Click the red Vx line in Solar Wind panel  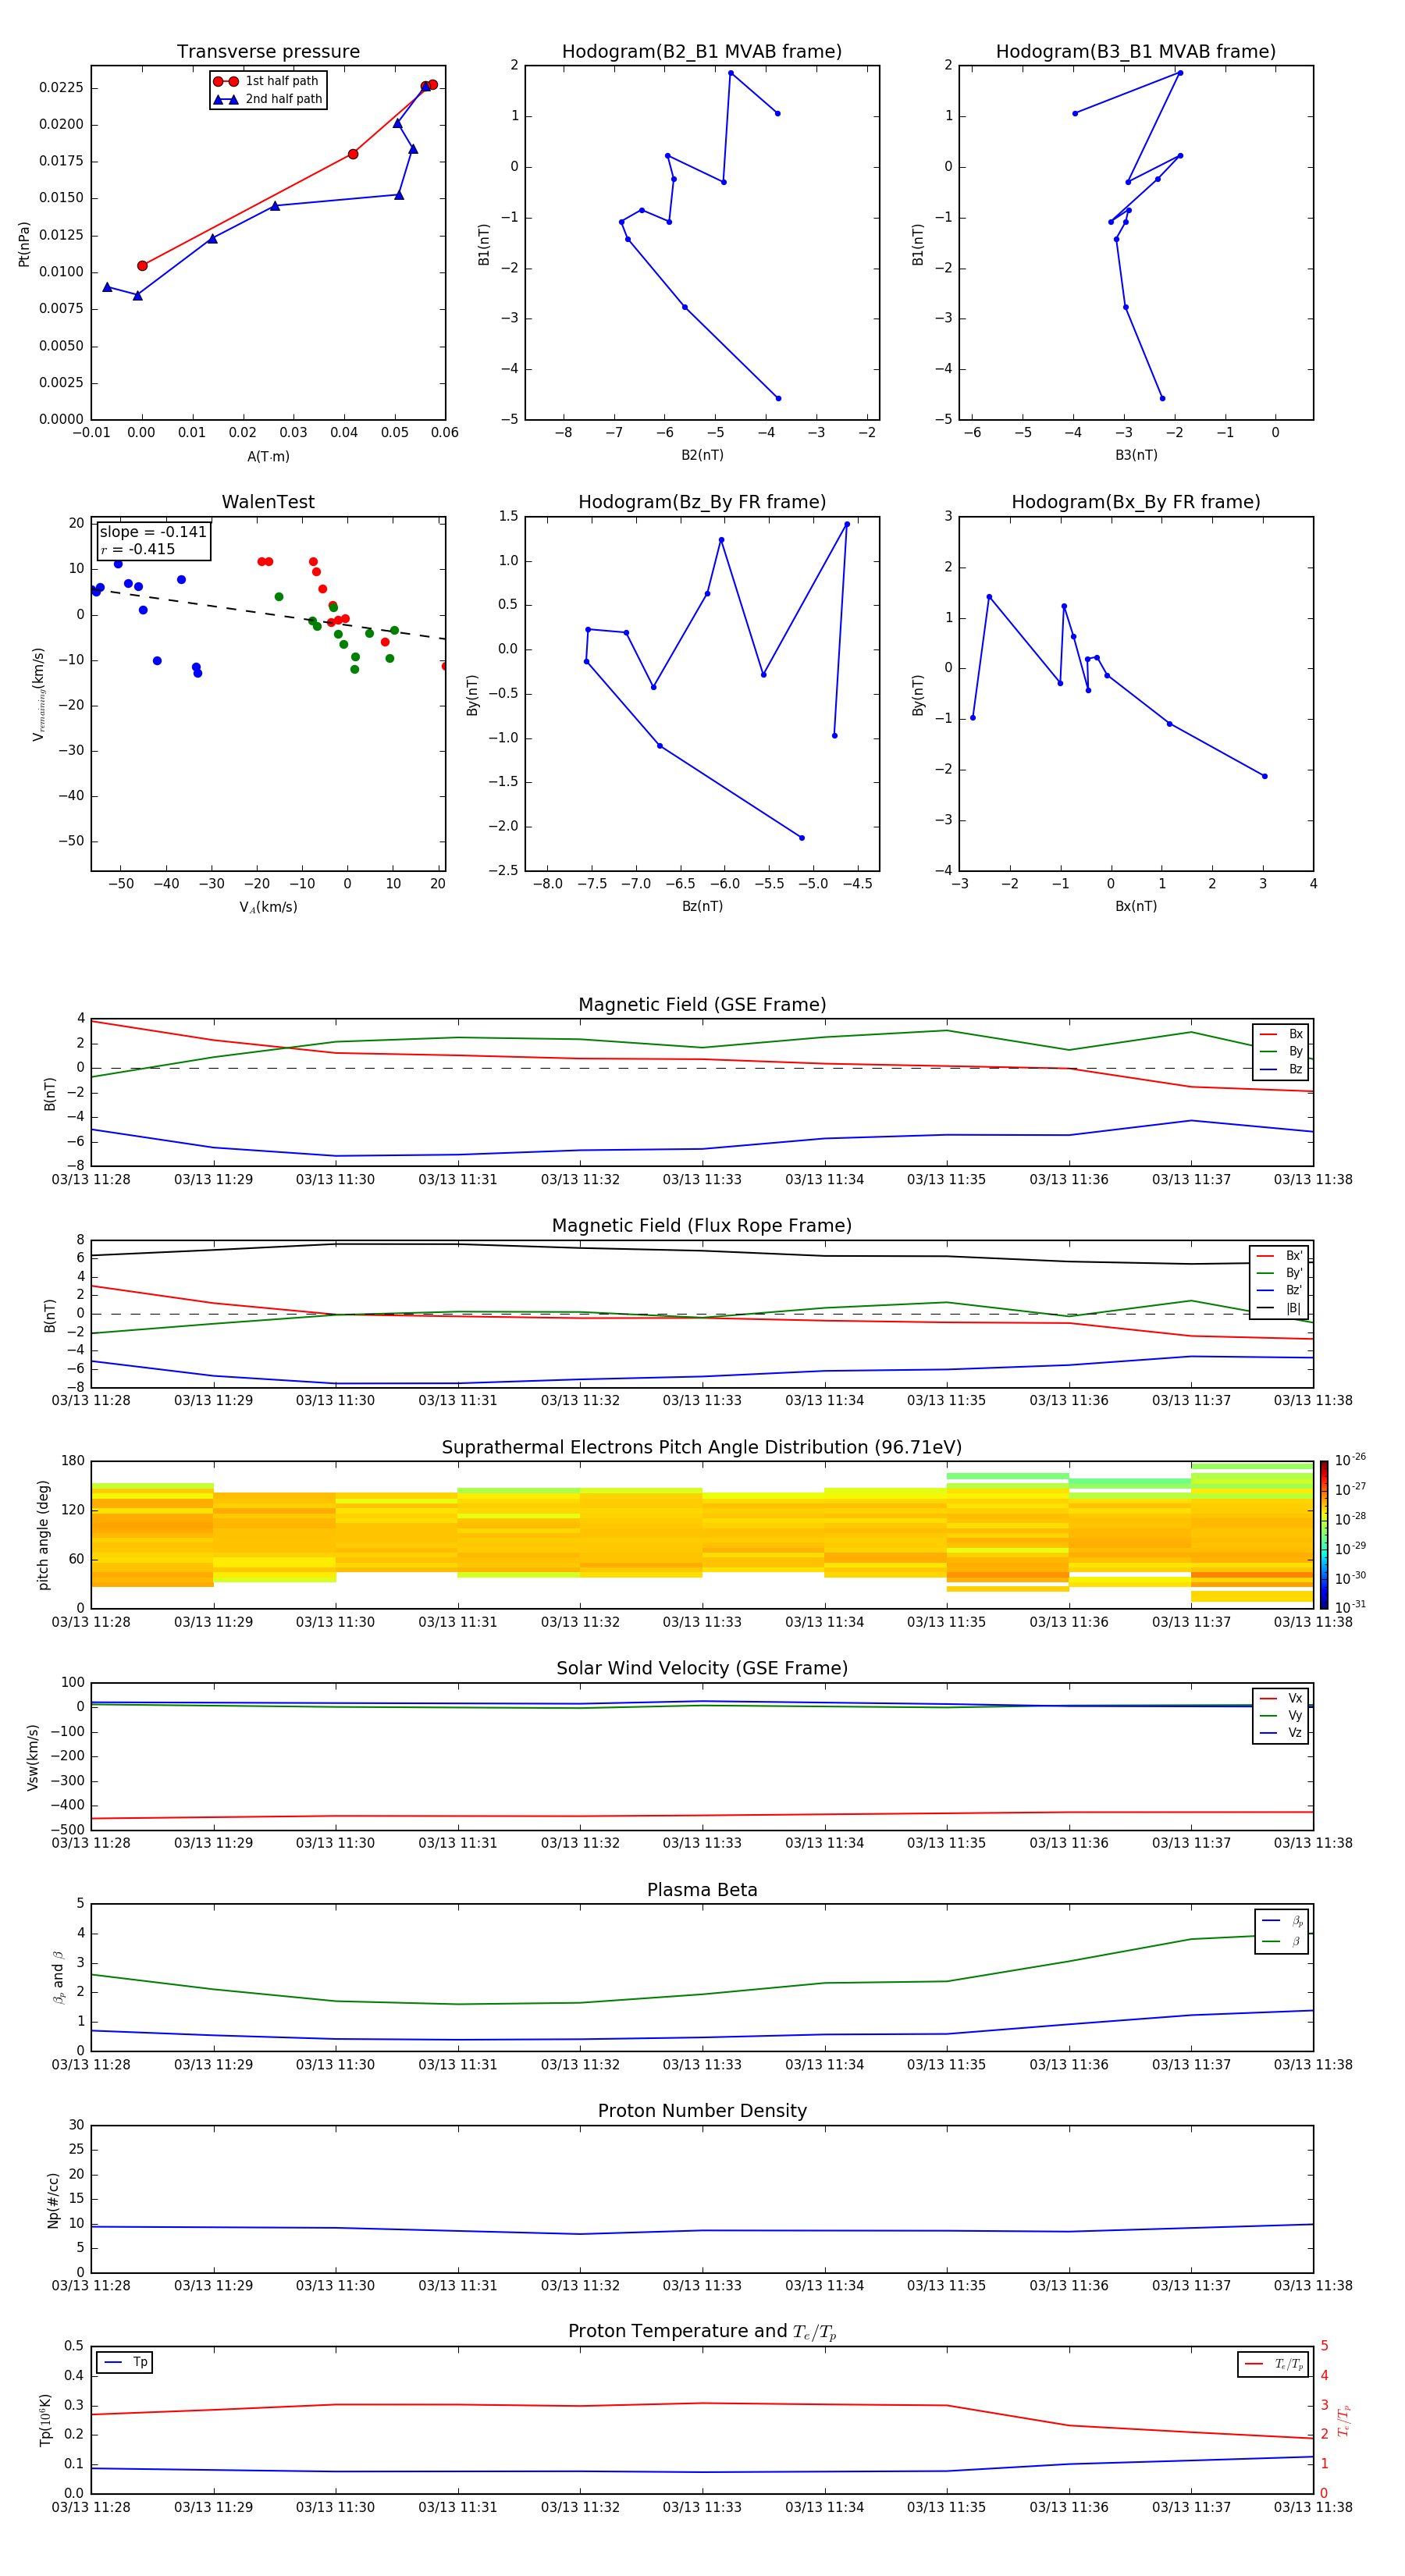tap(702, 1815)
